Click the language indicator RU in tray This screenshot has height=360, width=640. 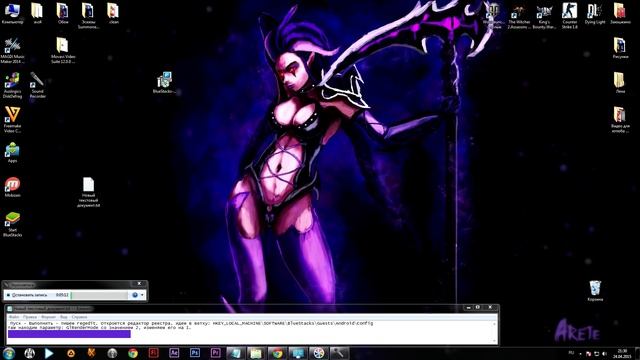(571, 353)
